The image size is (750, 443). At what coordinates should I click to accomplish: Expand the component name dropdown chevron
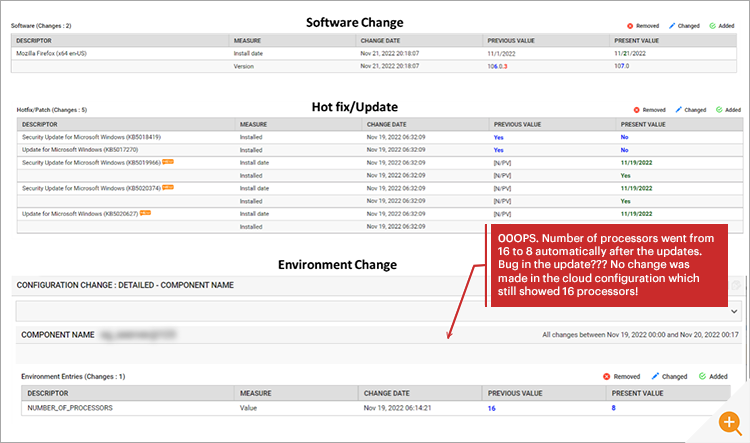tap(734, 311)
